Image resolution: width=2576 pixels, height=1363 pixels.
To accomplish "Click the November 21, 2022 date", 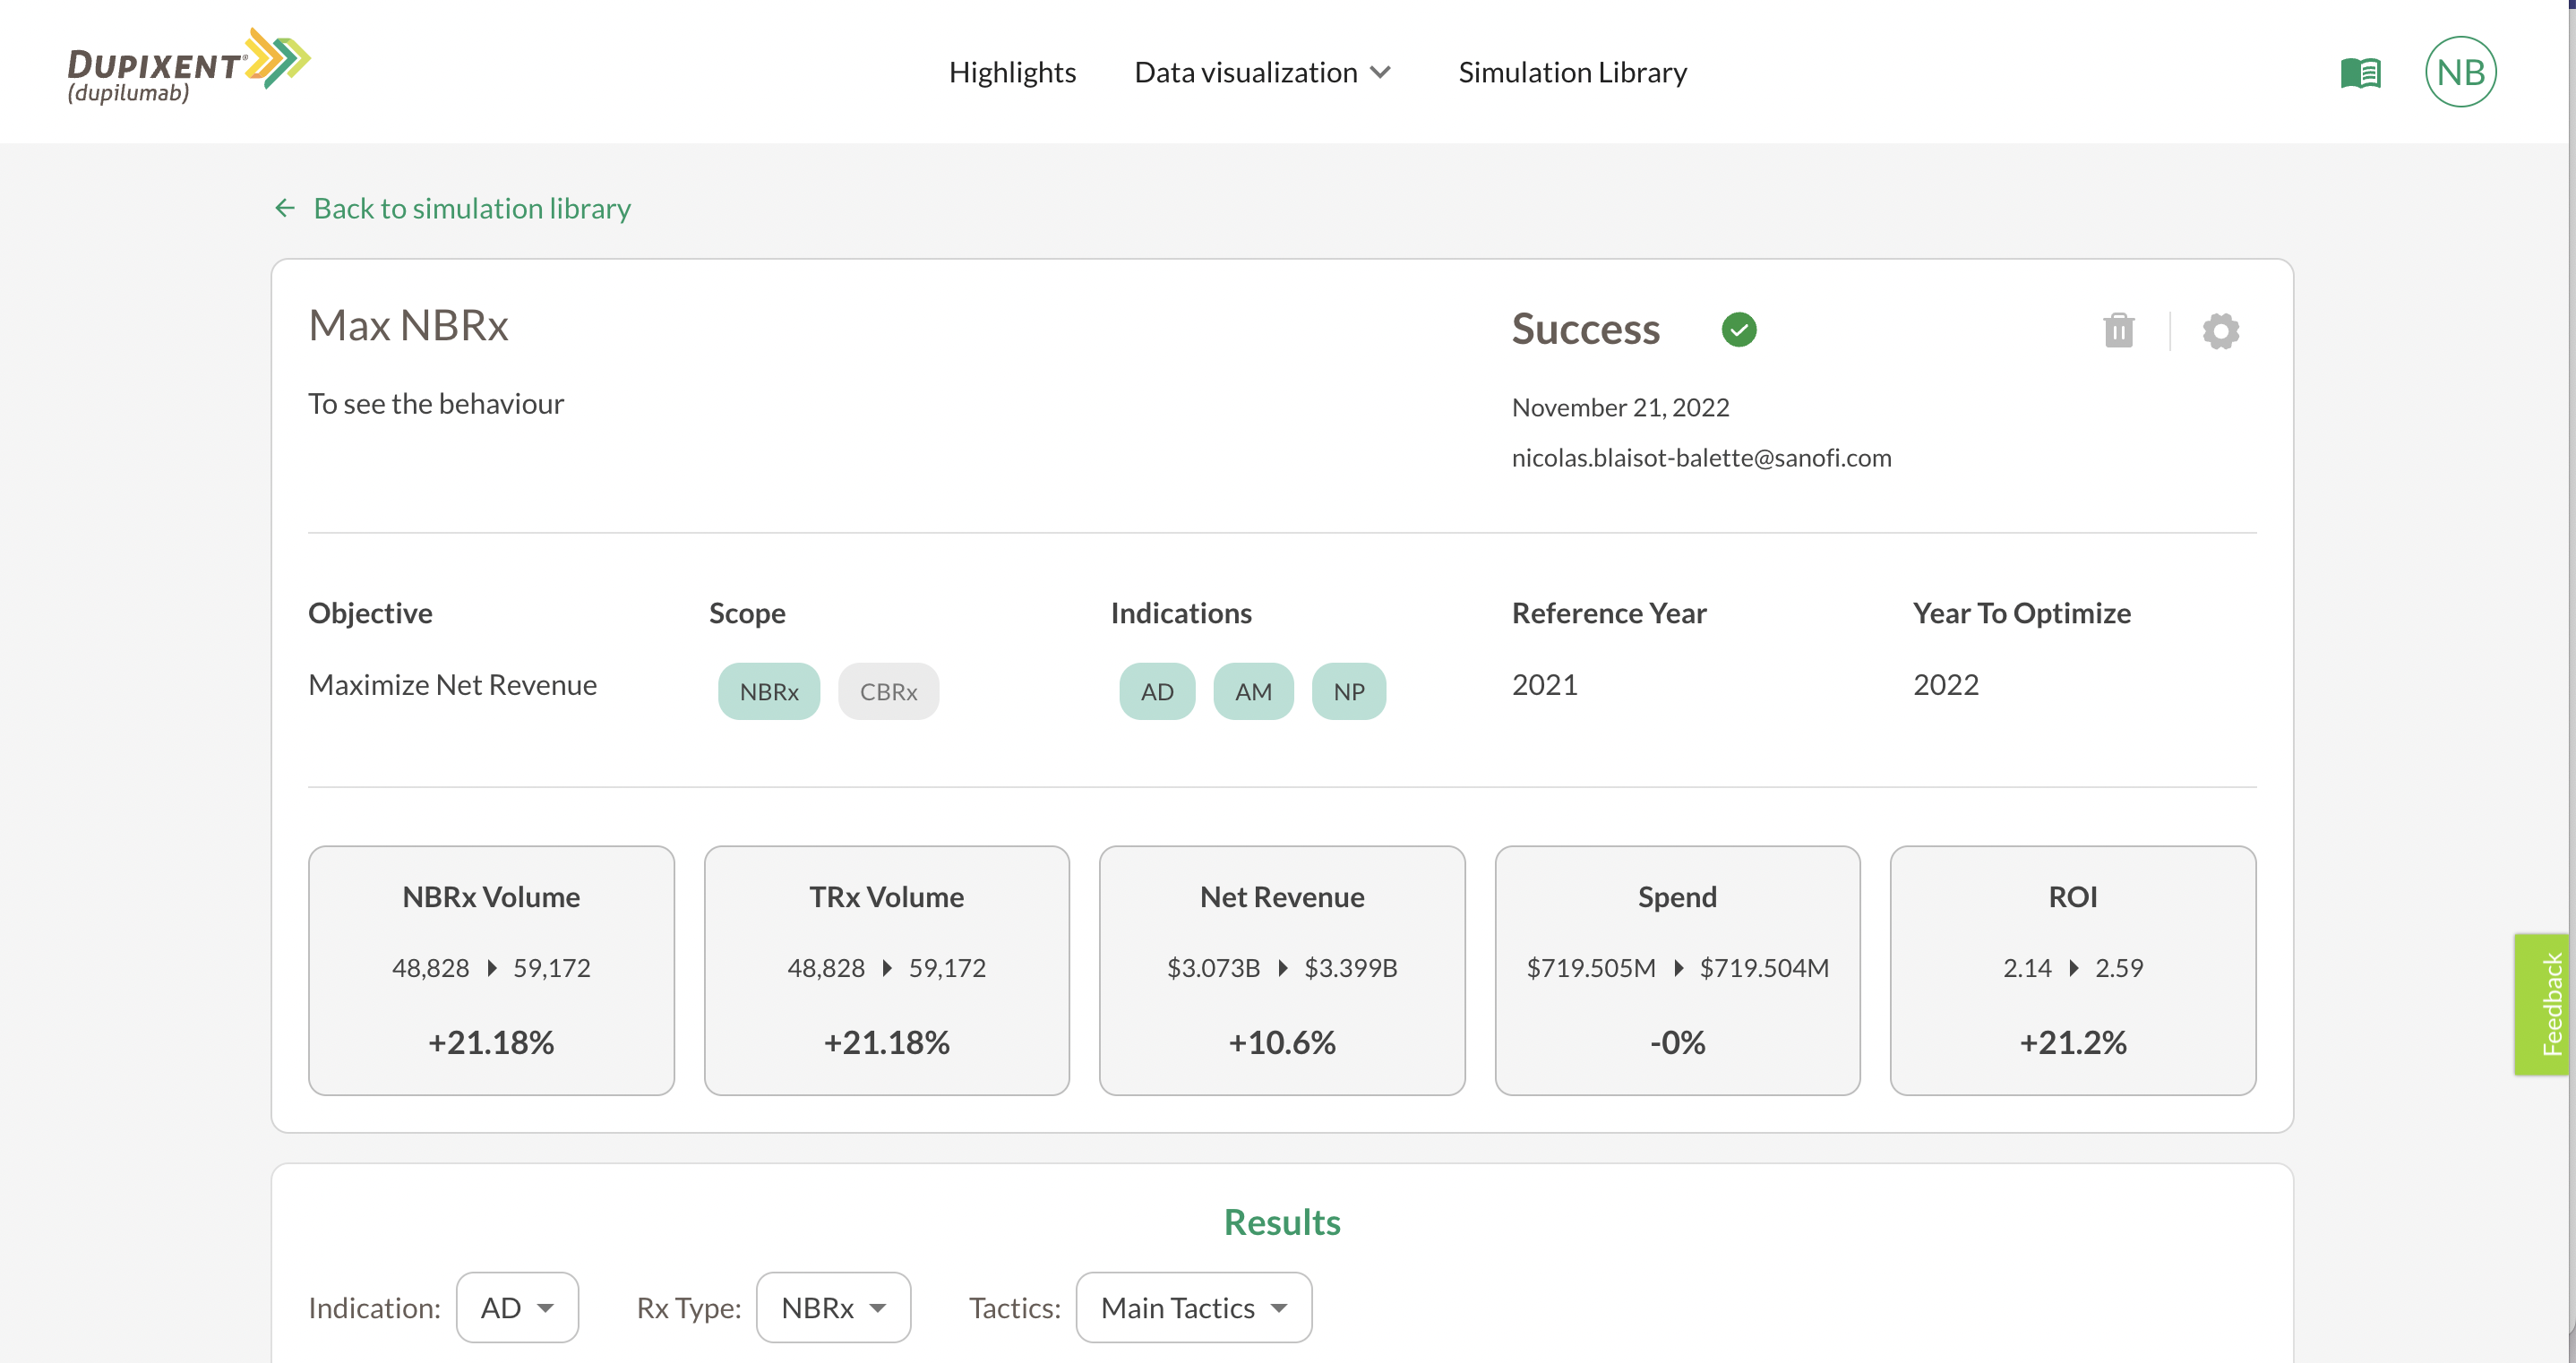I will pyautogui.click(x=1620, y=407).
